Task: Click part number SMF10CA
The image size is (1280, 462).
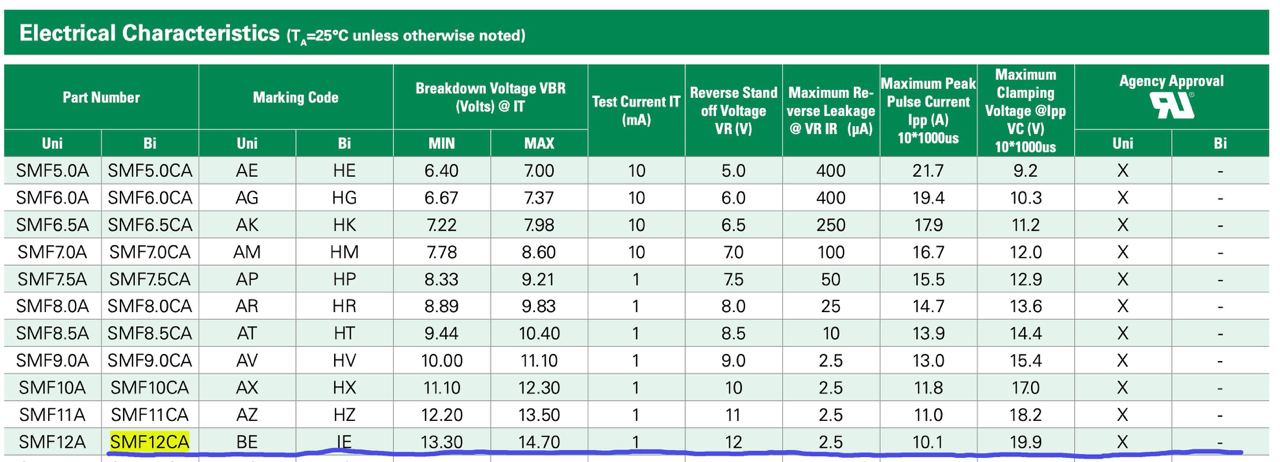Action: click(151, 387)
